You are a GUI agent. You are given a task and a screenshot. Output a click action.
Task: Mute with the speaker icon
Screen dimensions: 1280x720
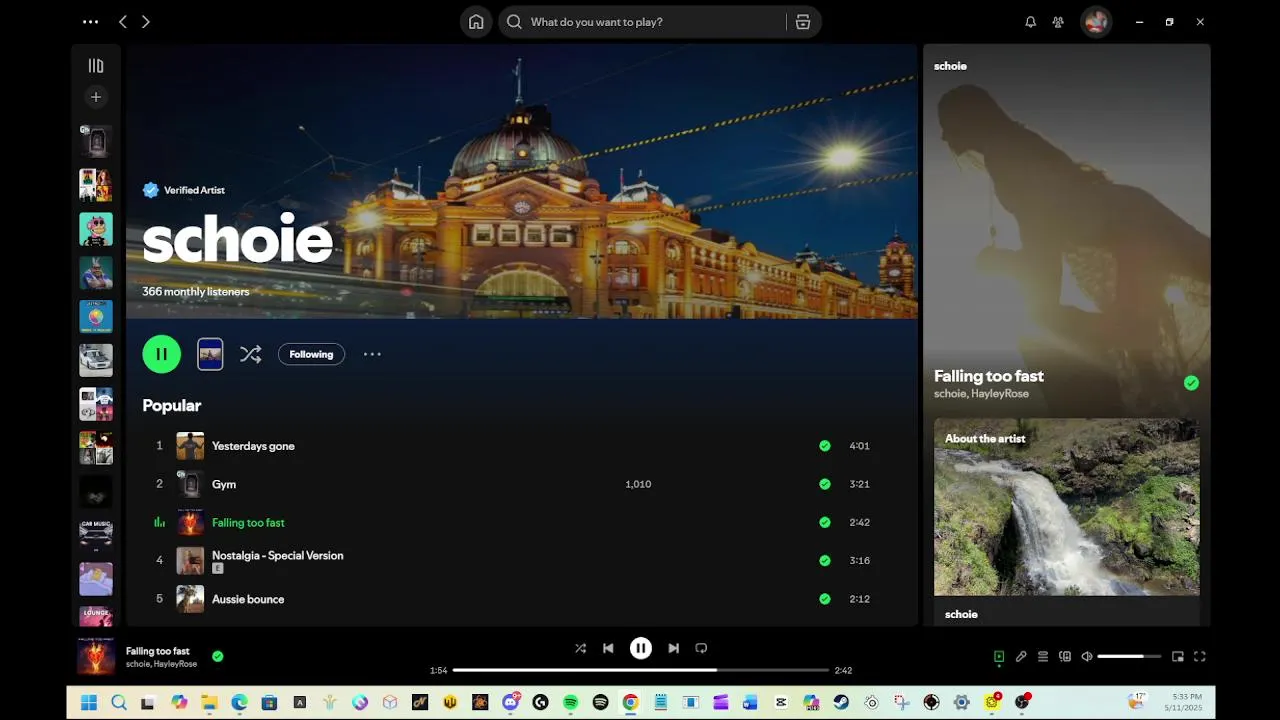pyautogui.click(x=1087, y=657)
